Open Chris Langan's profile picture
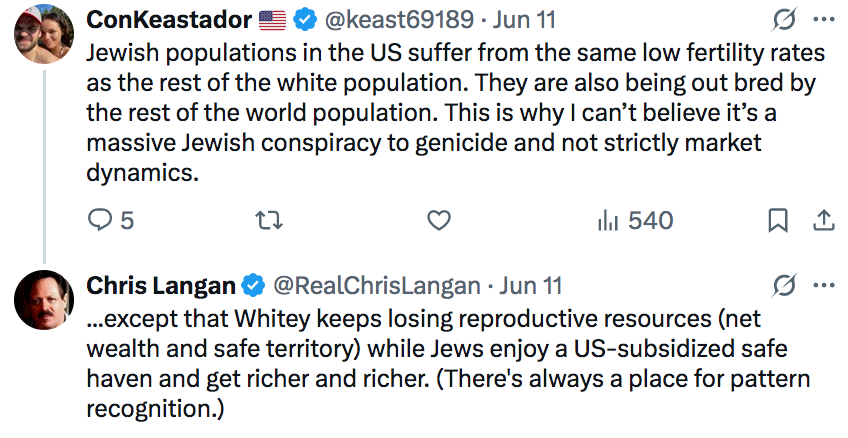Screen dimensions: 848x438 pyautogui.click(x=43, y=300)
